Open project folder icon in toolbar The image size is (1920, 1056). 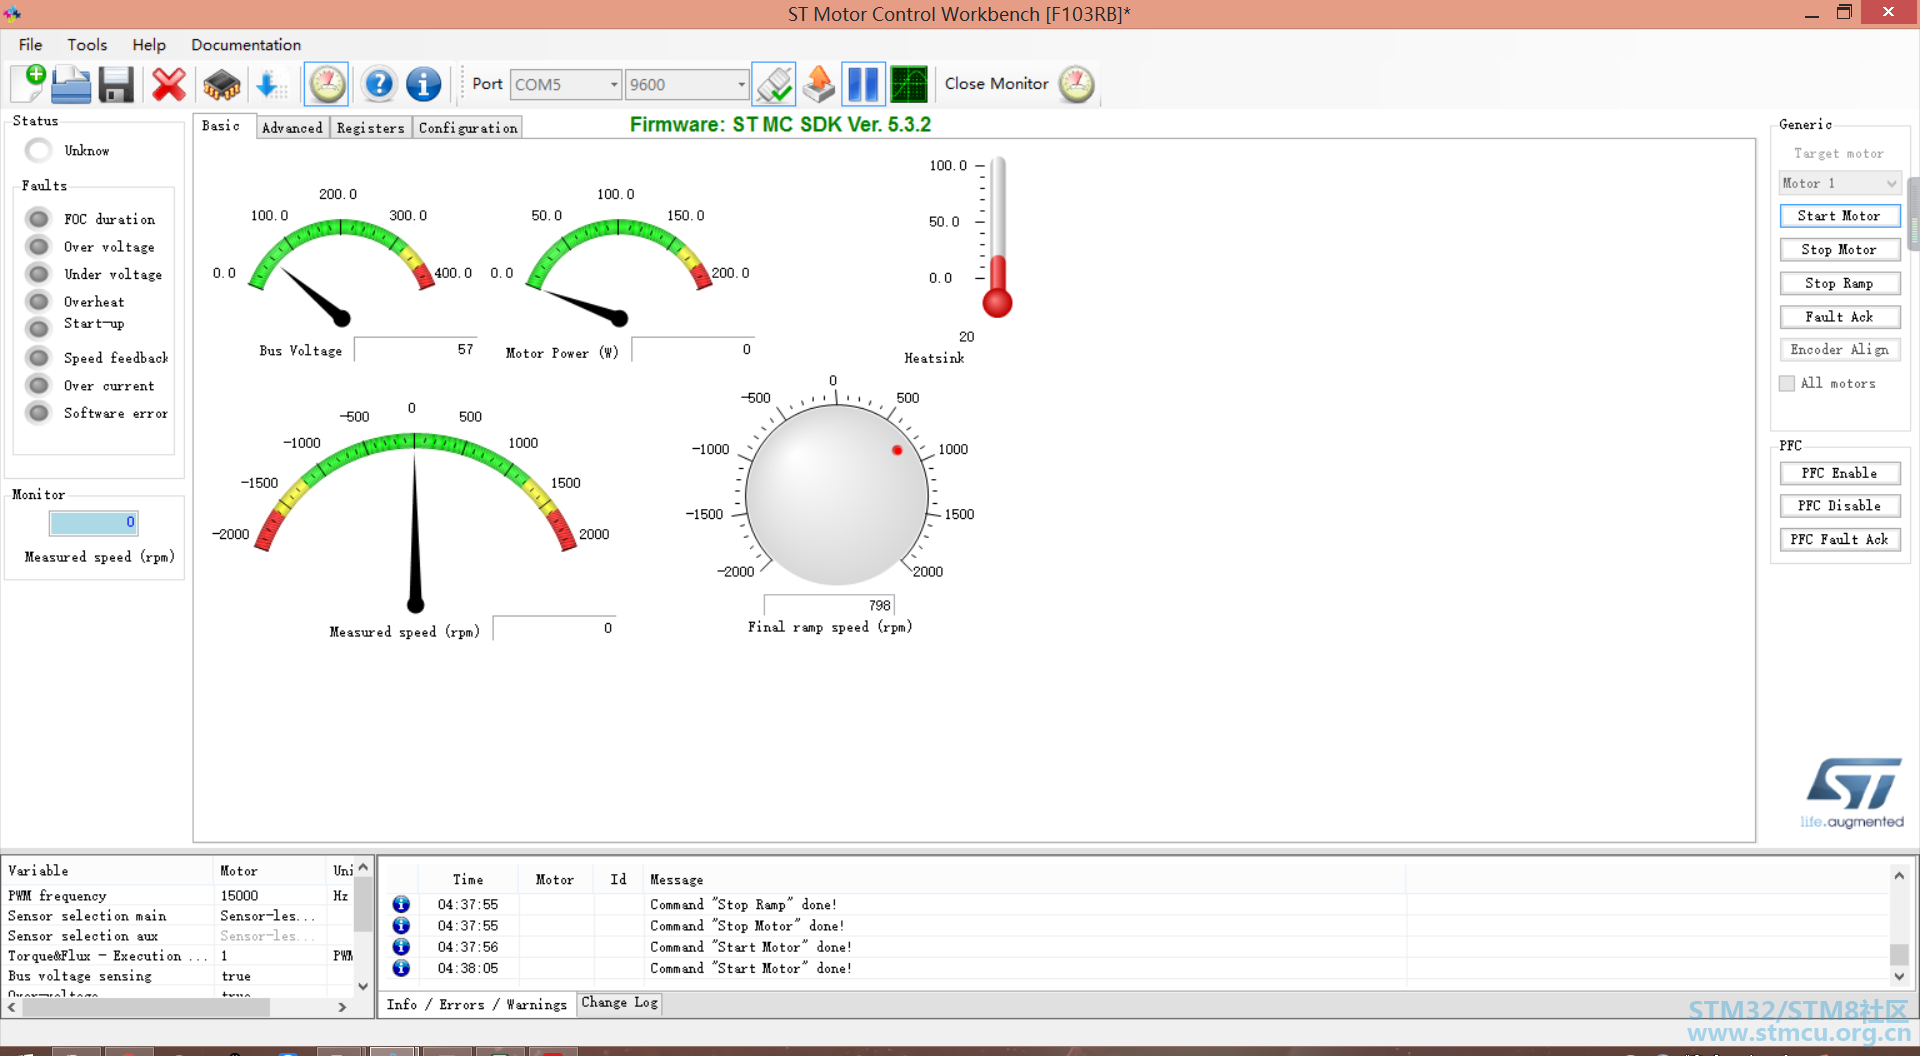(71, 84)
